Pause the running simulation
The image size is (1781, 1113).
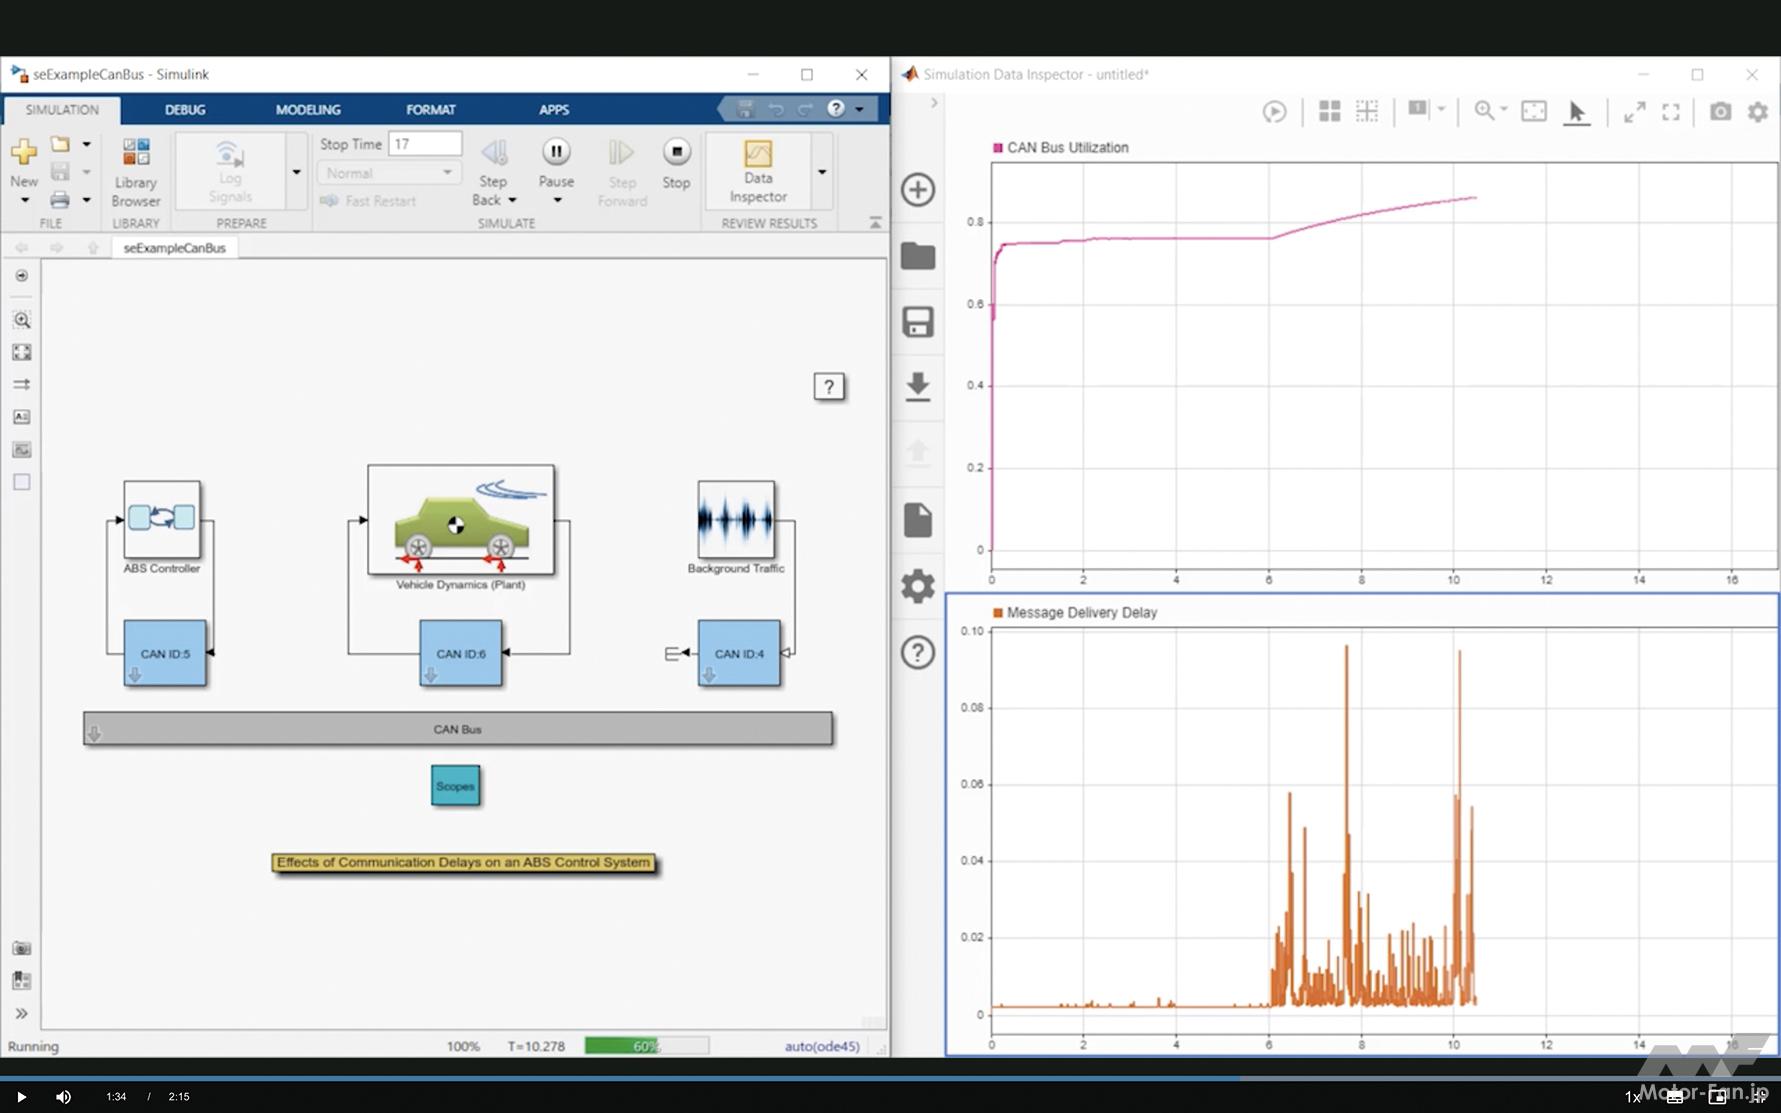[x=556, y=153]
